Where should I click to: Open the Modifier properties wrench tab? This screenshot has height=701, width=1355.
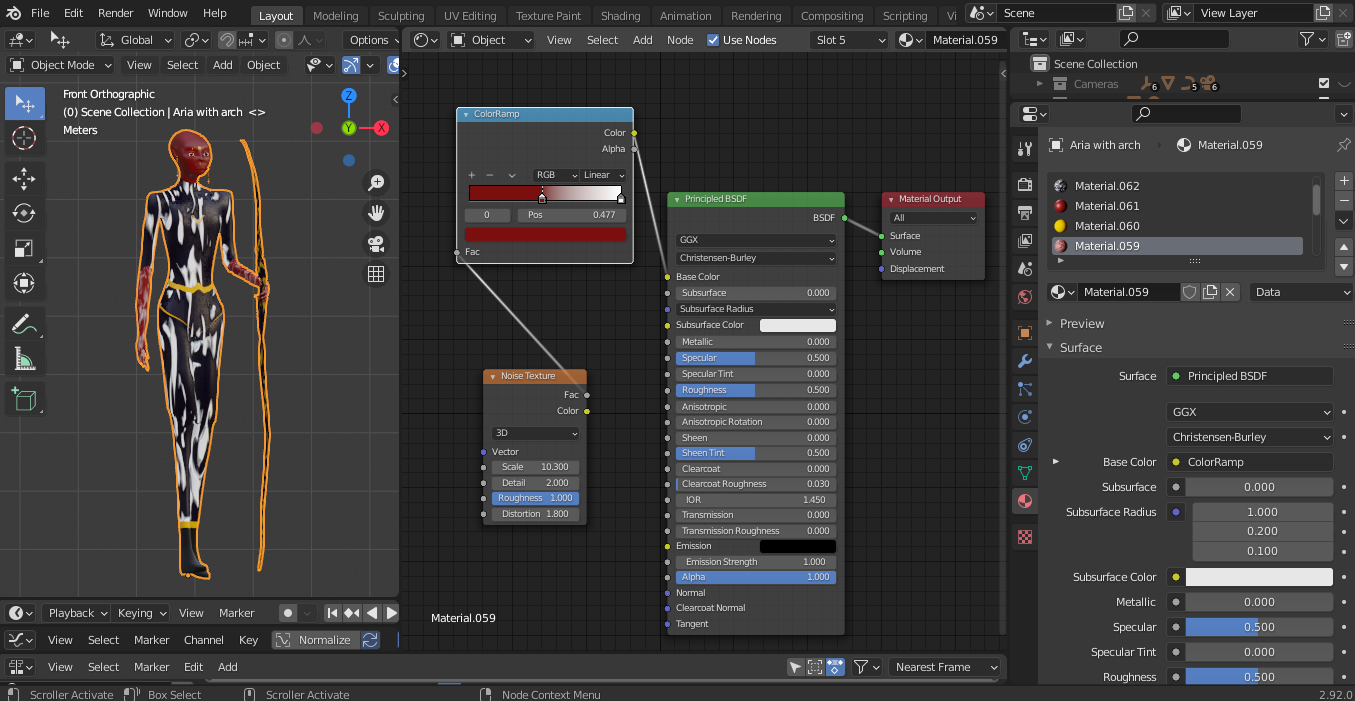(1025, 361)
